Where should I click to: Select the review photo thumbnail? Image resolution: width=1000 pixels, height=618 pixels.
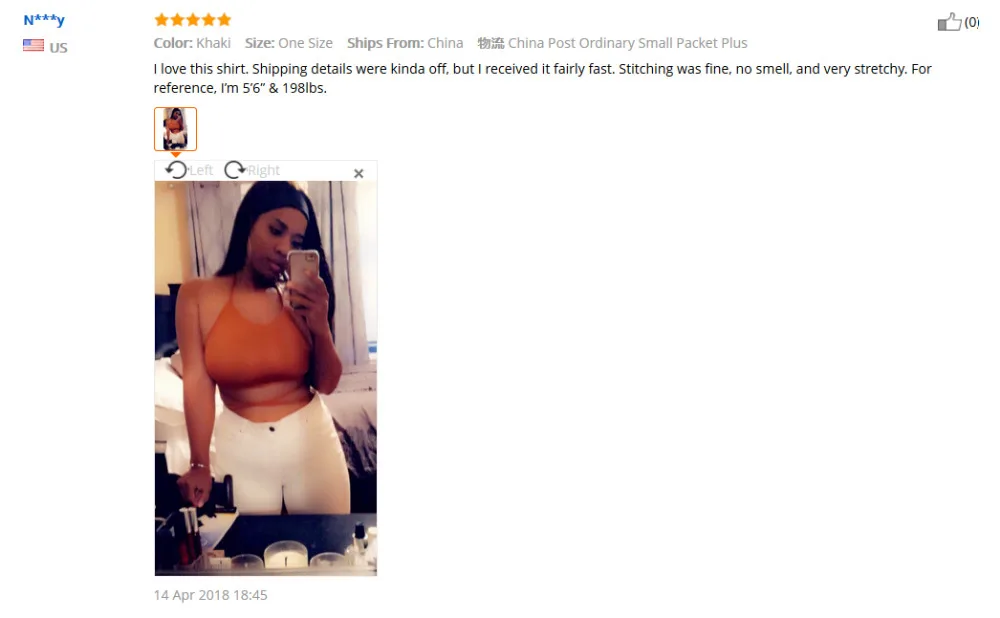[x=175, y=129]
